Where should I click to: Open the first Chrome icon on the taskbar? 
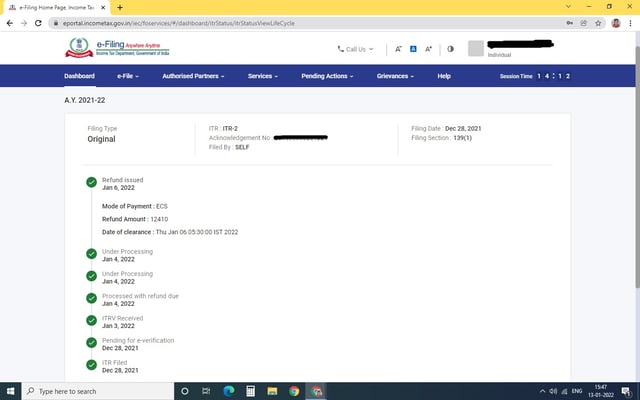pos(294,391)
